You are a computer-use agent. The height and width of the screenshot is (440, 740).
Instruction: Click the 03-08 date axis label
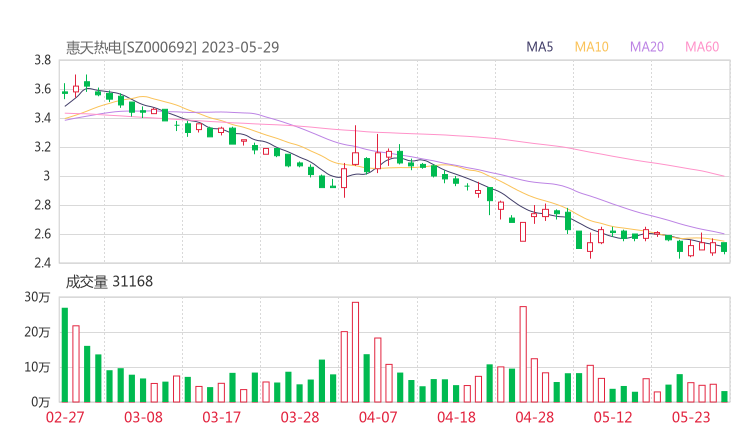point(143,417)
